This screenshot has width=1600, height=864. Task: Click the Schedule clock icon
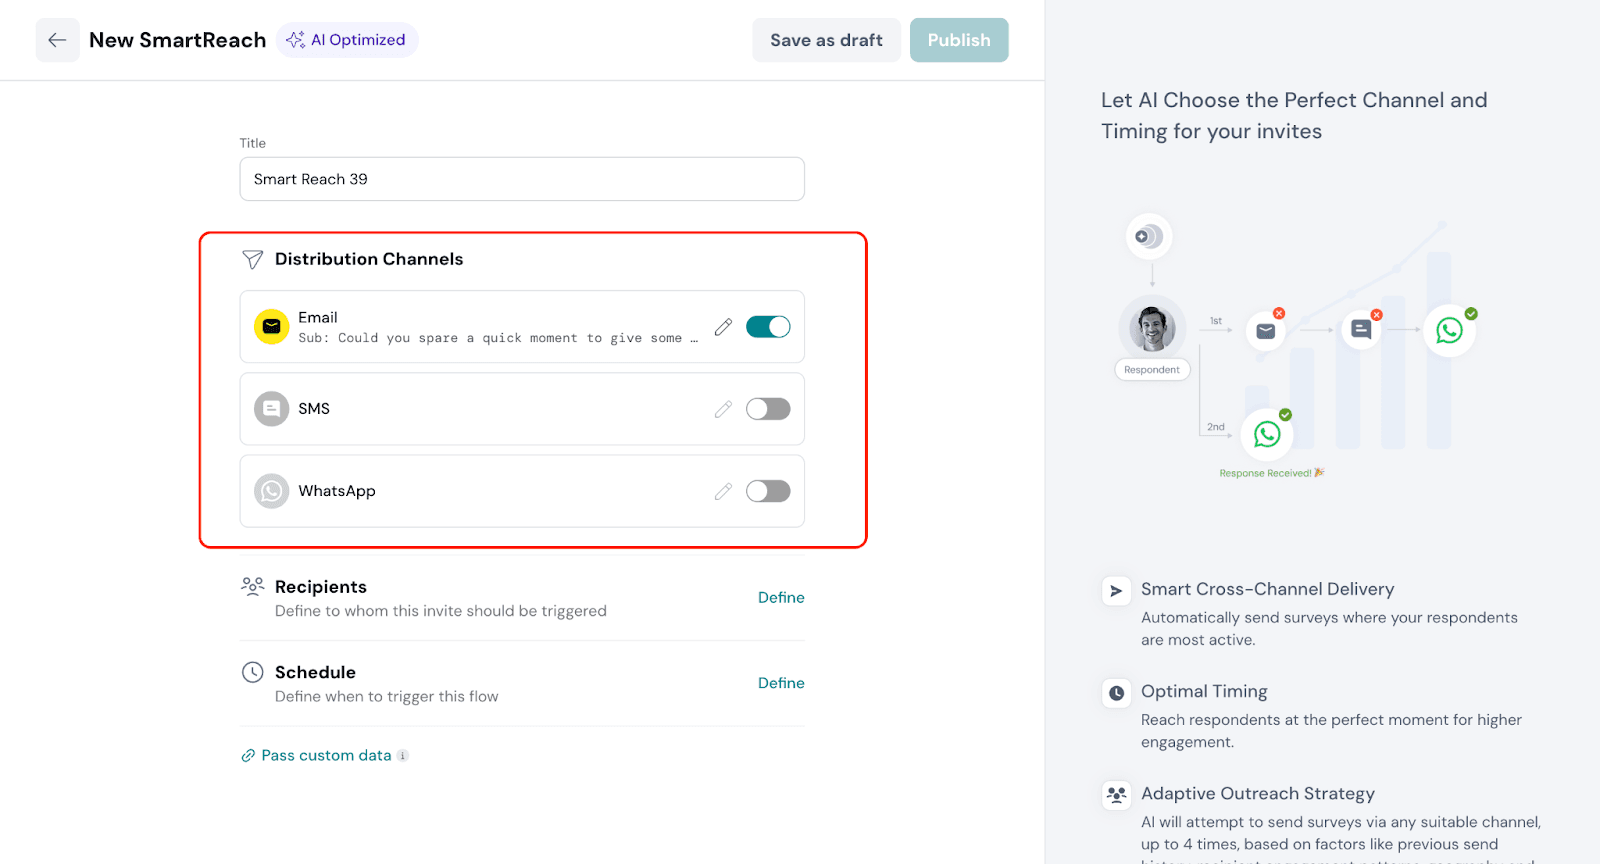pos(253,673)
